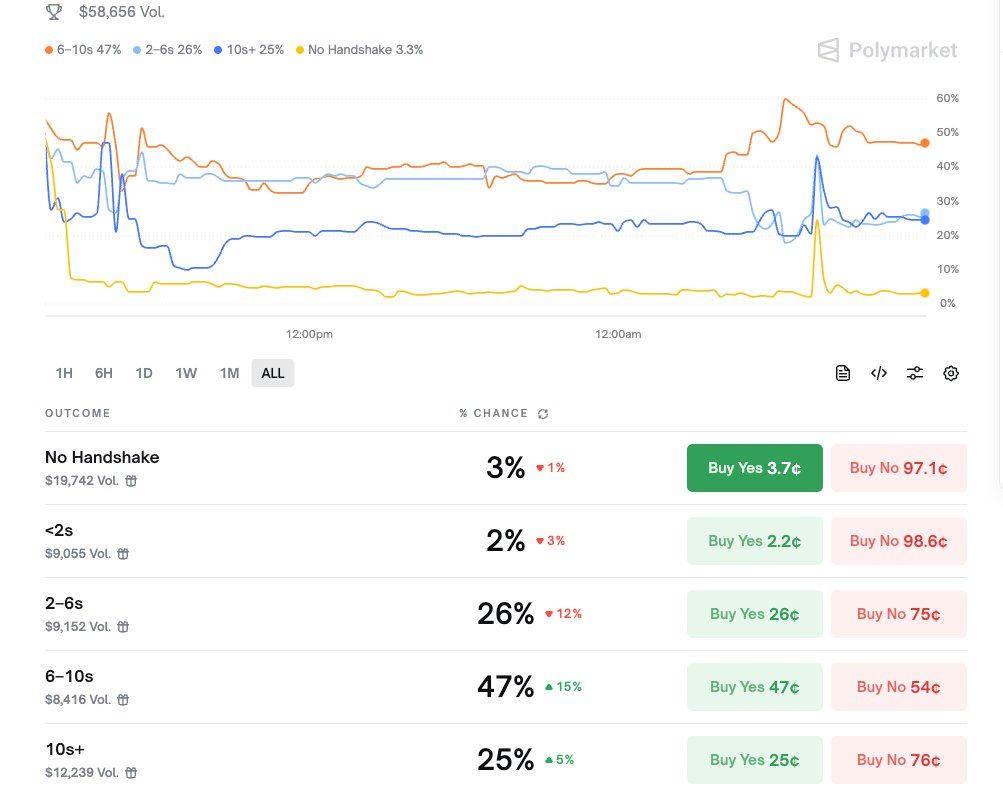This screenshot has height=805, width=1003.
Task: Open the chart settings gear icon
Action: click(951, 373)
